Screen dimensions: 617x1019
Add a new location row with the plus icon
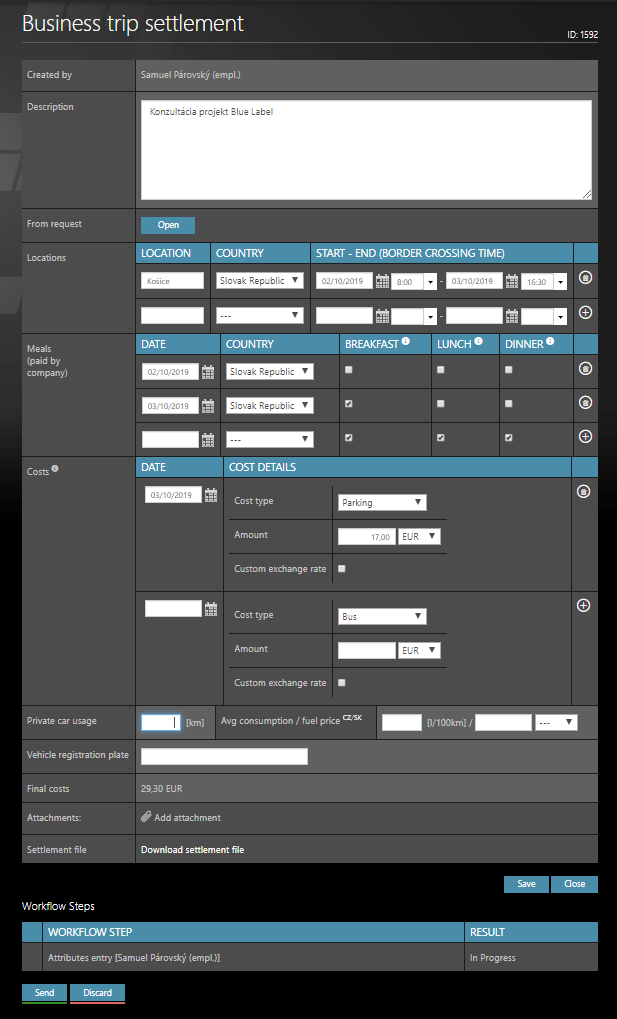pyautogui.click(x=585, y=314)
